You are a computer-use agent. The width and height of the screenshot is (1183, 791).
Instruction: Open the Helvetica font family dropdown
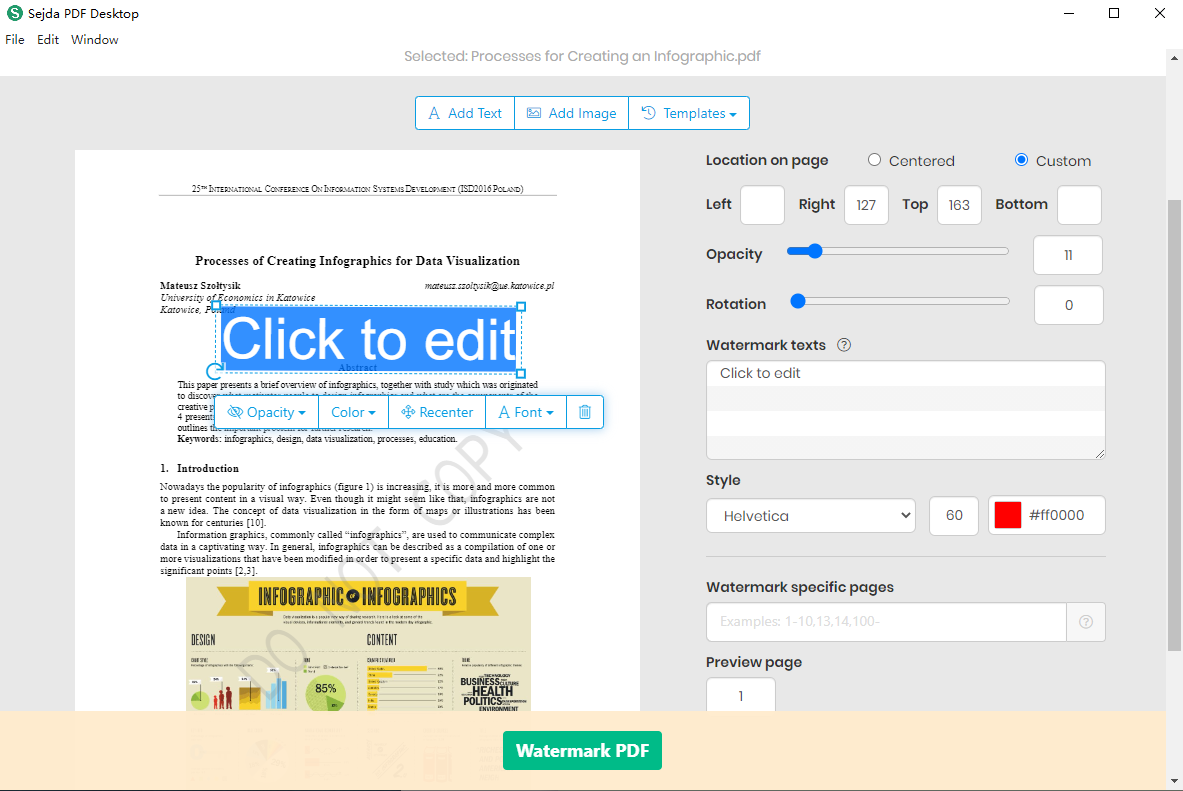(x=811, y=516)
